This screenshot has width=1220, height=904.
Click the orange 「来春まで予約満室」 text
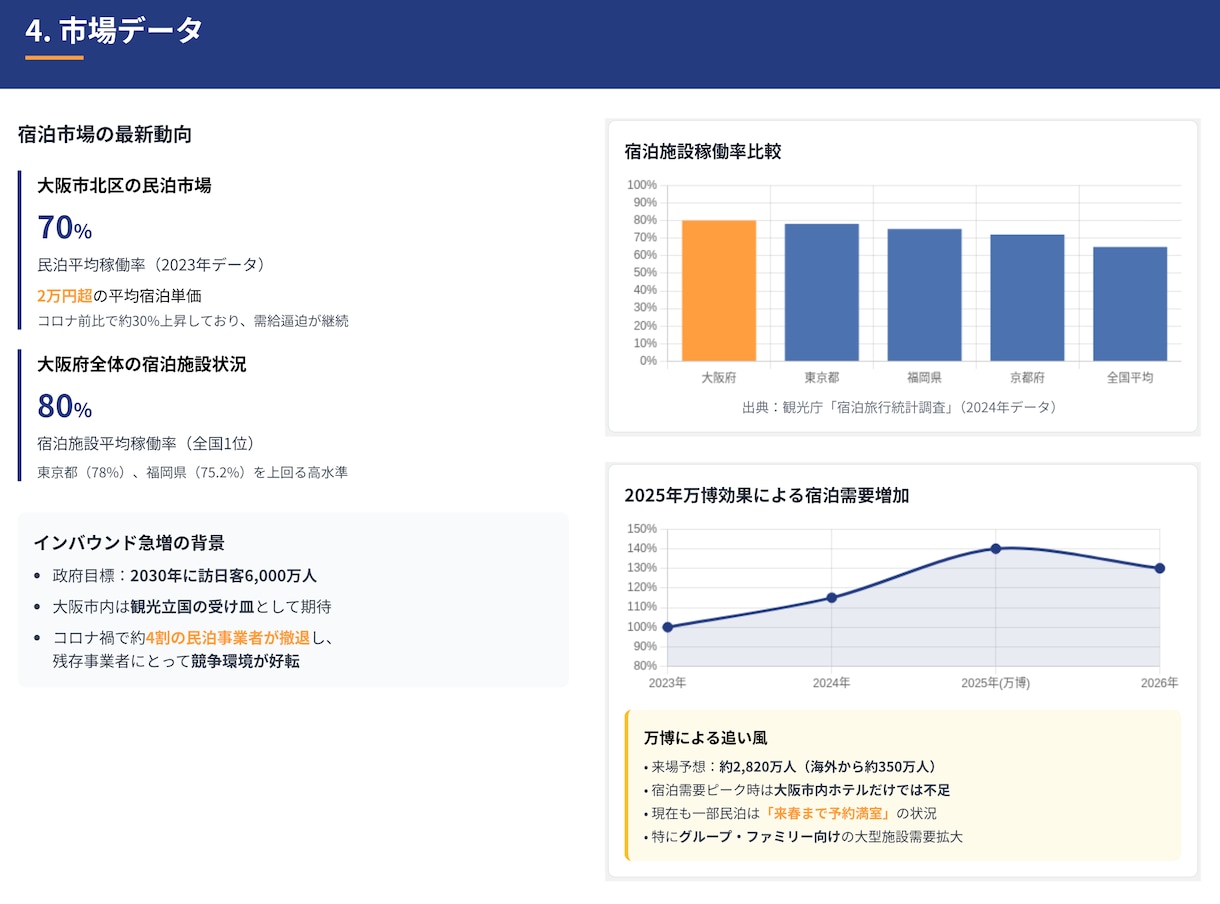pos(826,814)
